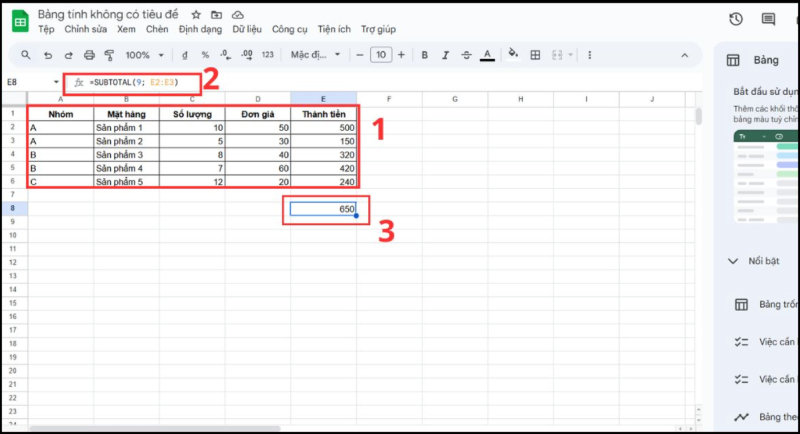Open the Google Sheets home icon
Screen dimensions: 800x434
[x=20, y=21]
